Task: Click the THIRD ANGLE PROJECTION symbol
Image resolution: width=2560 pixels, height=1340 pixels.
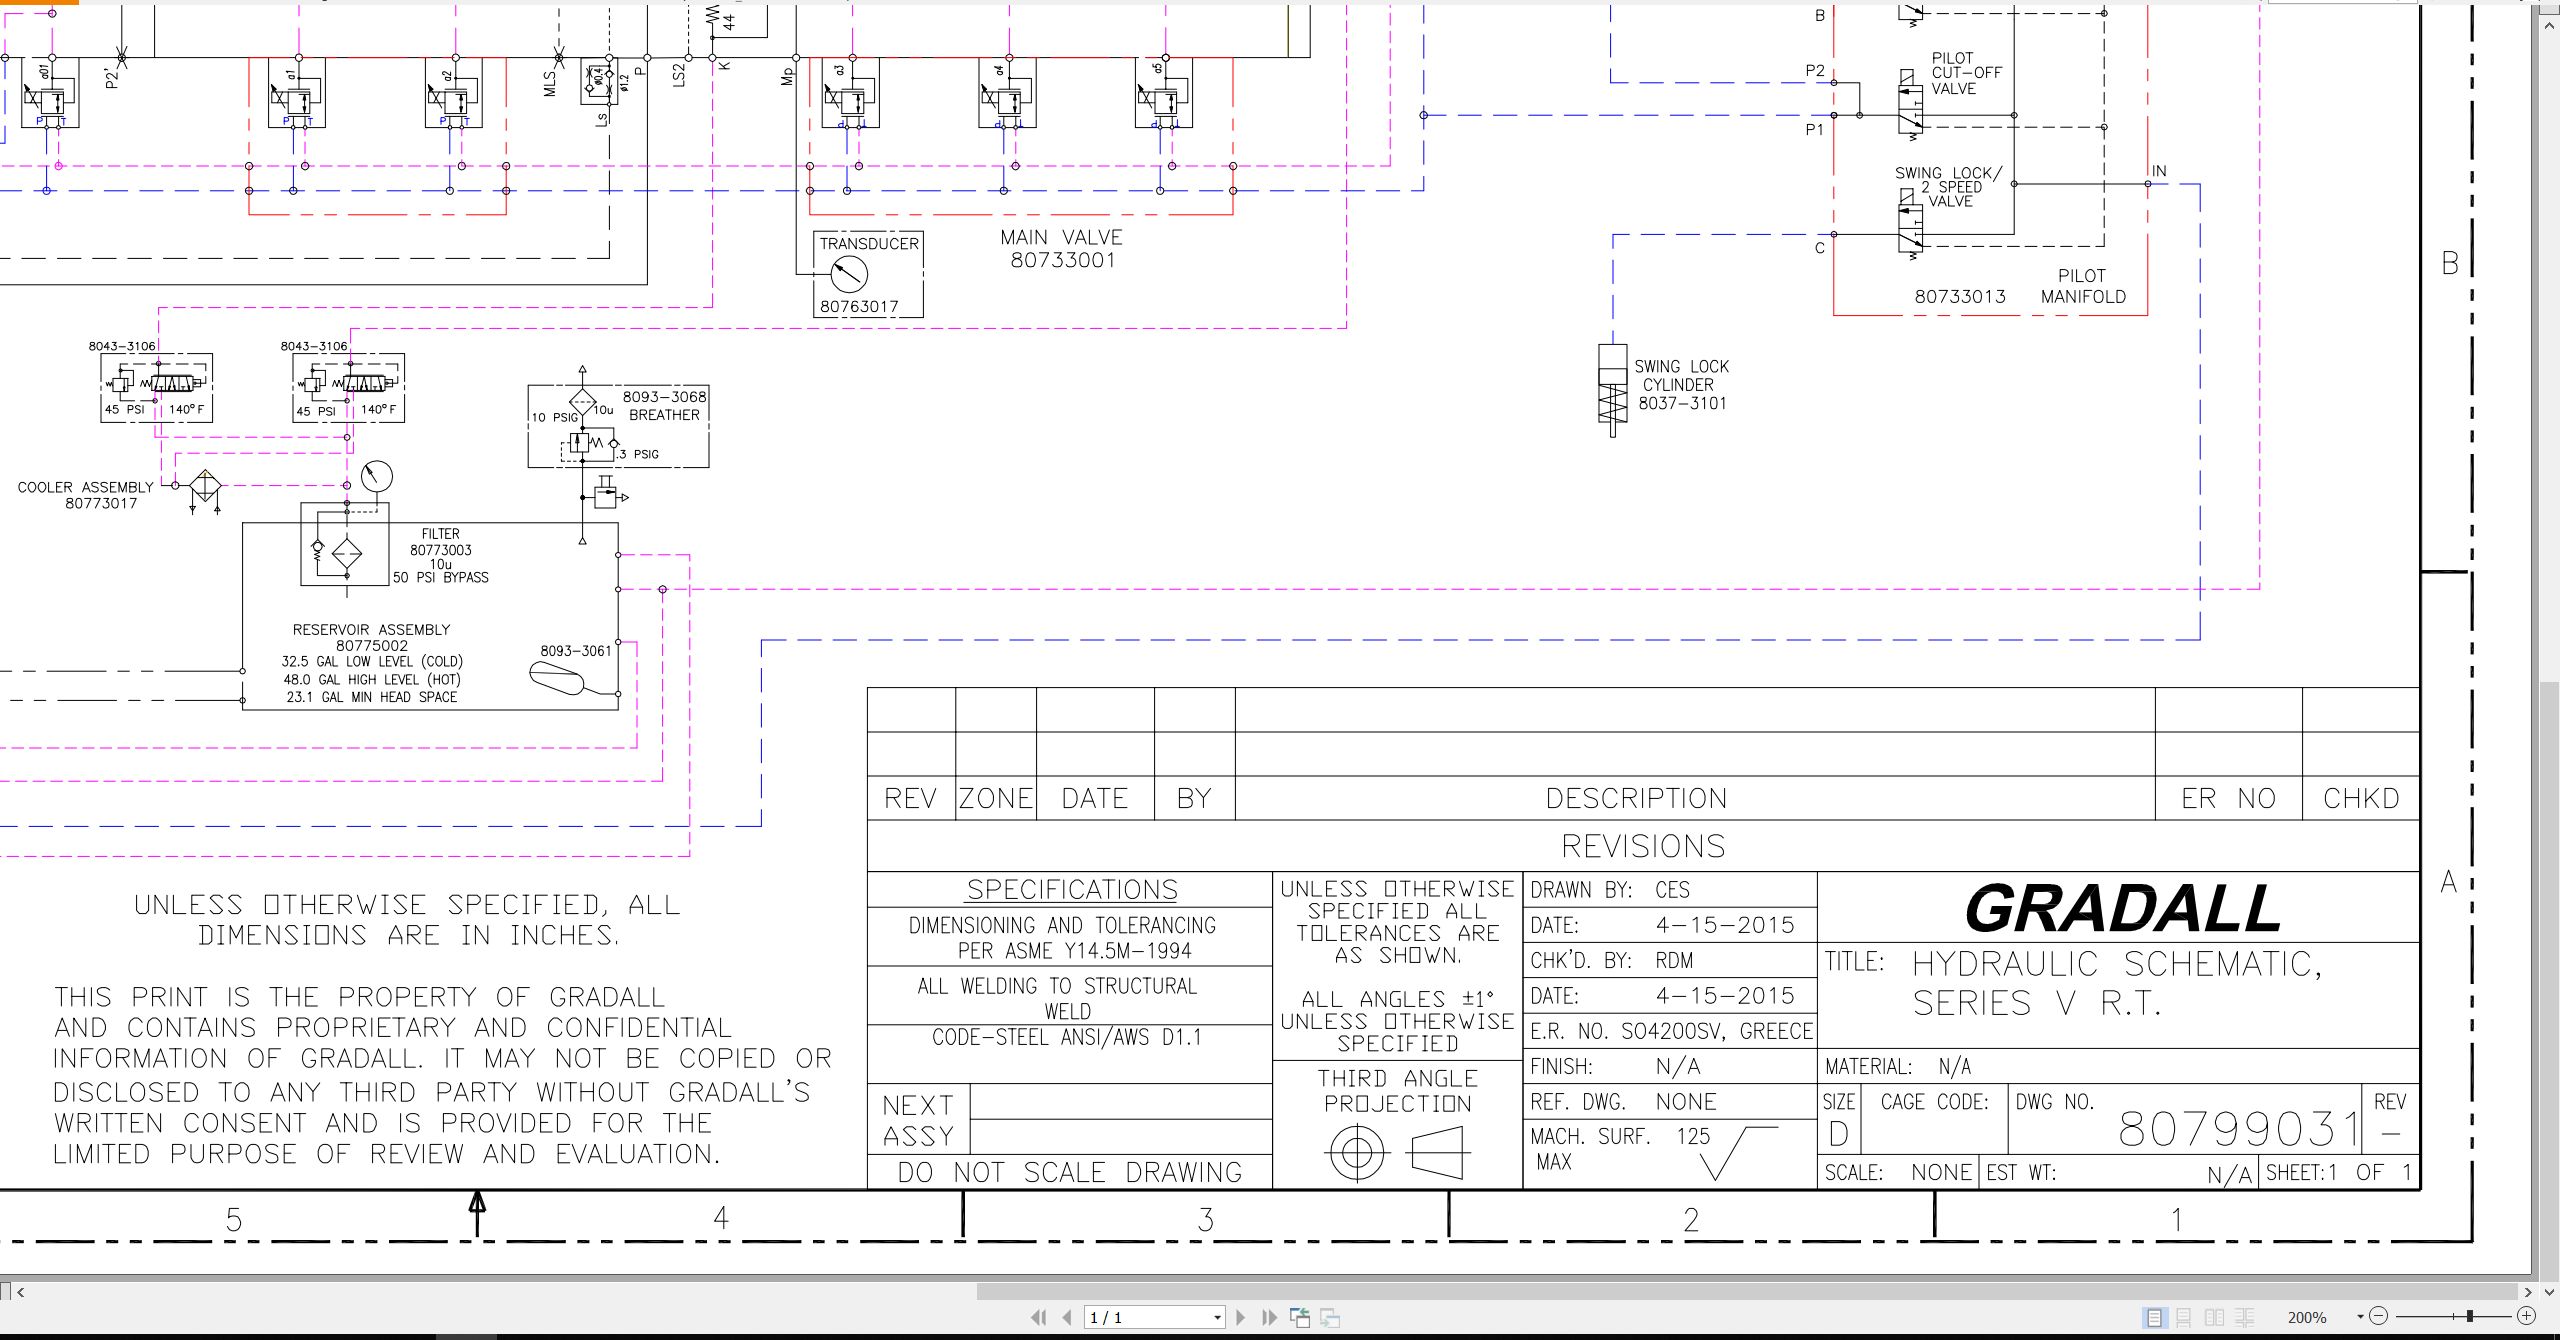Action: (x=1397, y=1153)
